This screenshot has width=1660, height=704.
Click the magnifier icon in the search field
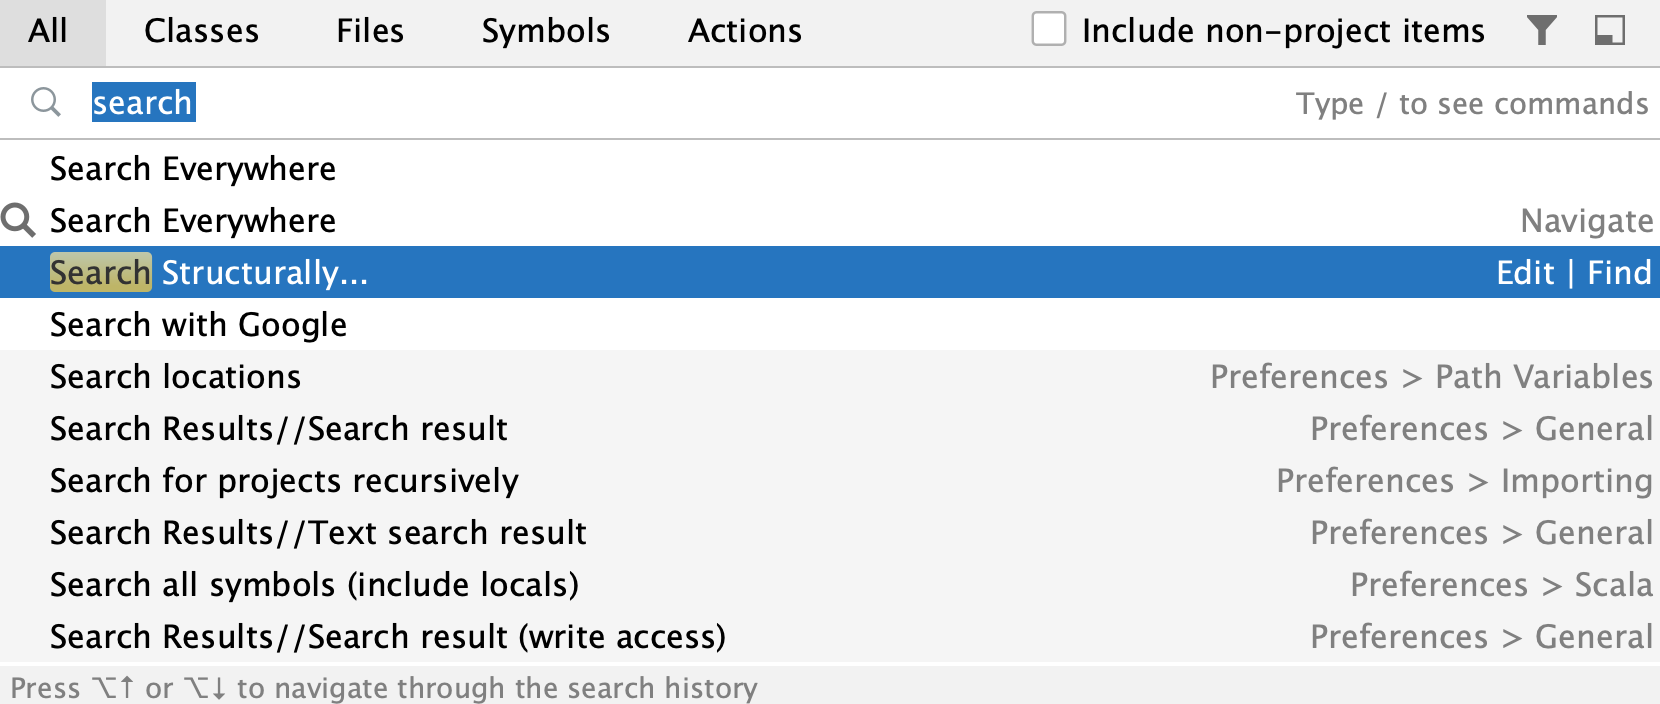45,102
